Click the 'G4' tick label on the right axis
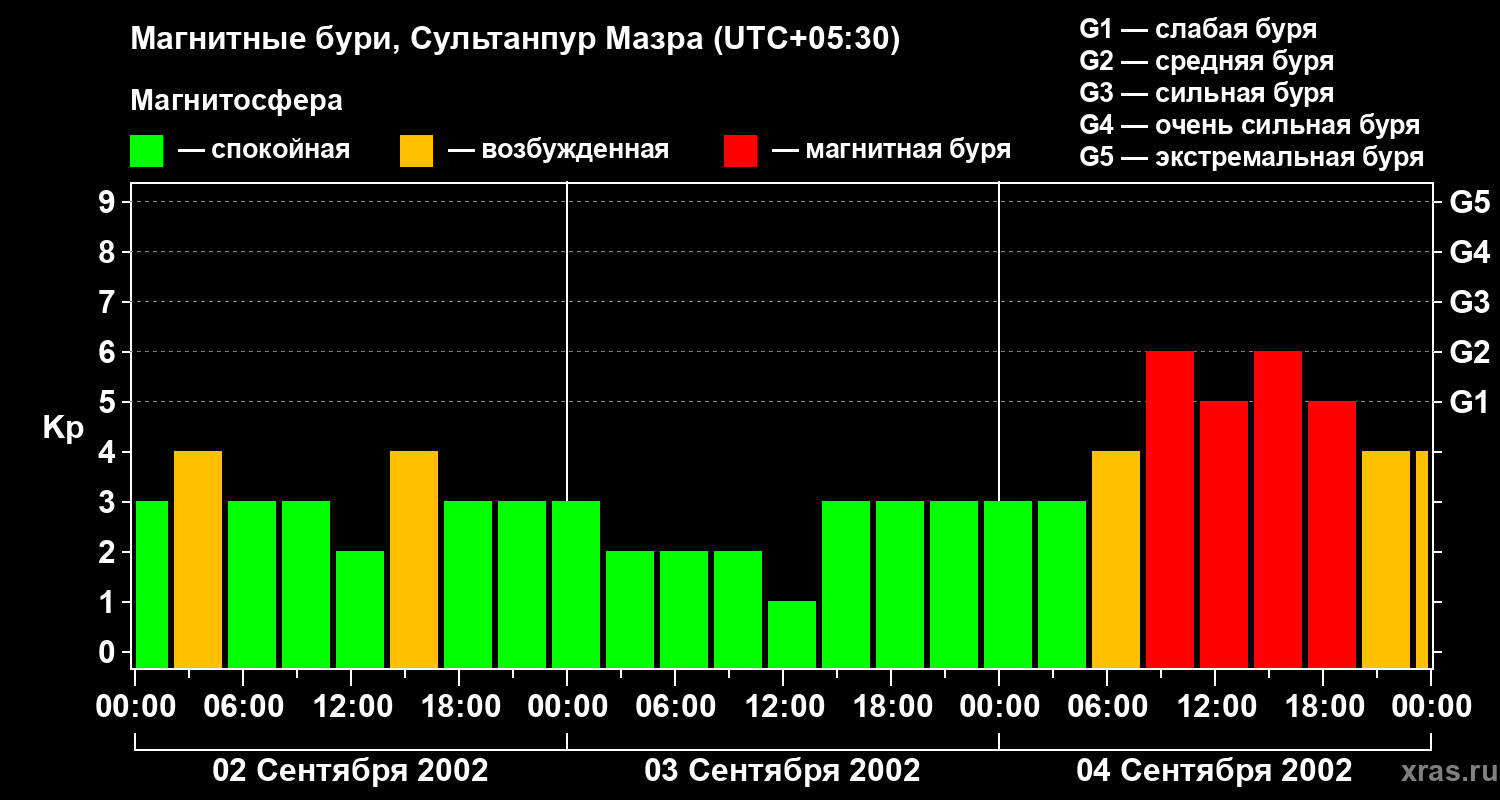The width and height of the screenshot is (1500, 800). (1469, 252)
